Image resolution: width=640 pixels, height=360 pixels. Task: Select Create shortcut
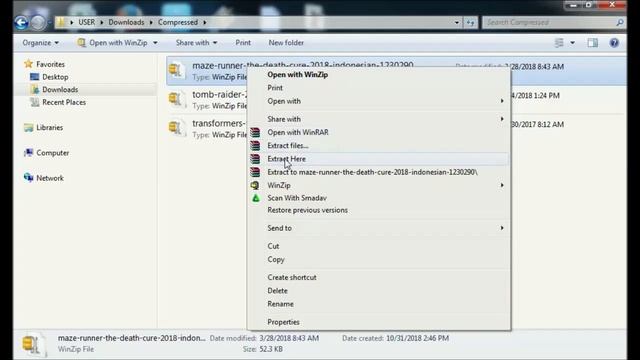379,277
